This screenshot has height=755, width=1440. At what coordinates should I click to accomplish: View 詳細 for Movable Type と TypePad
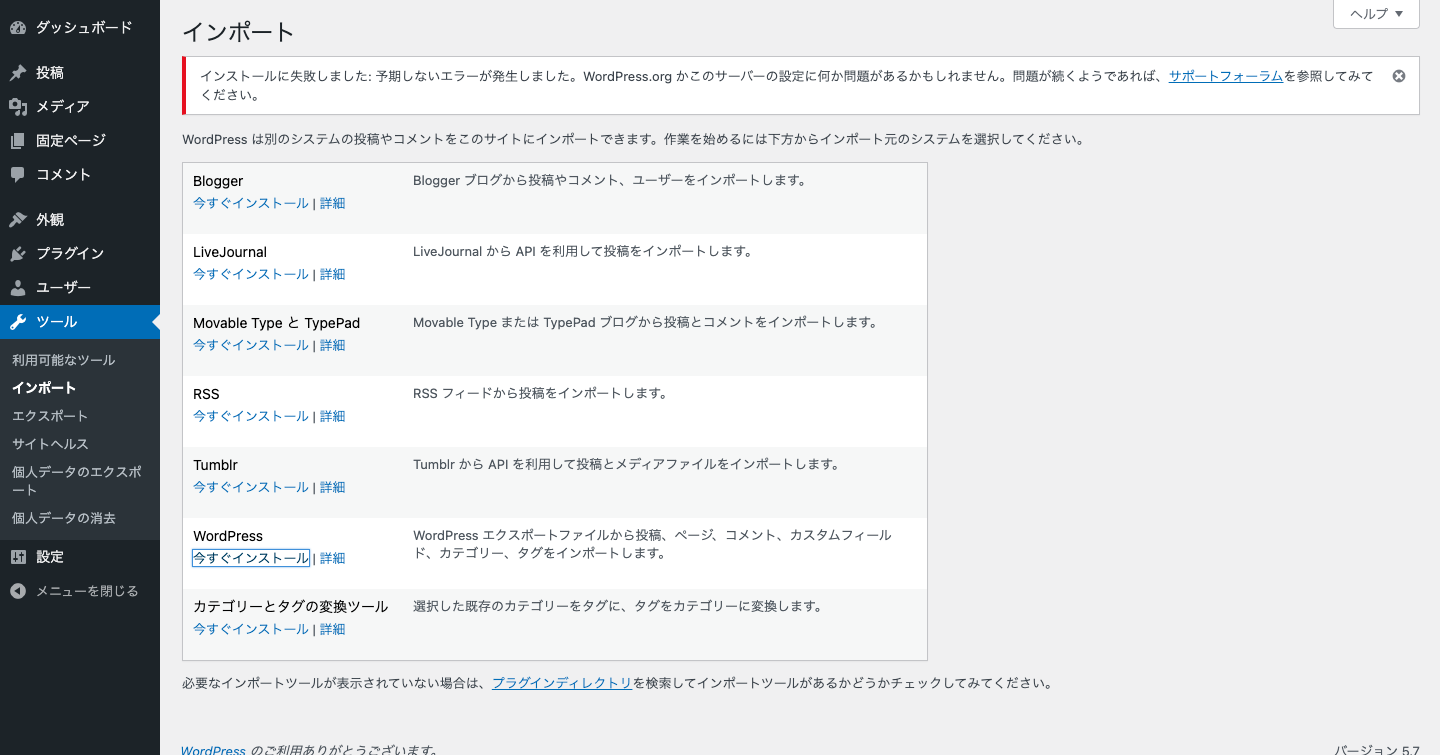tap(332, 345)
